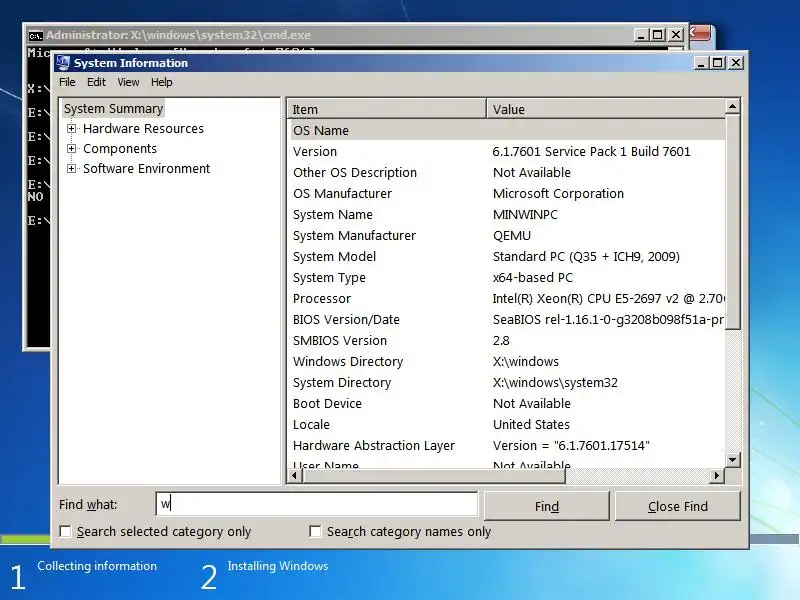Select the BIOS Version/Date row
Screen dimensions: 800x600
click(x=507, y=319)
